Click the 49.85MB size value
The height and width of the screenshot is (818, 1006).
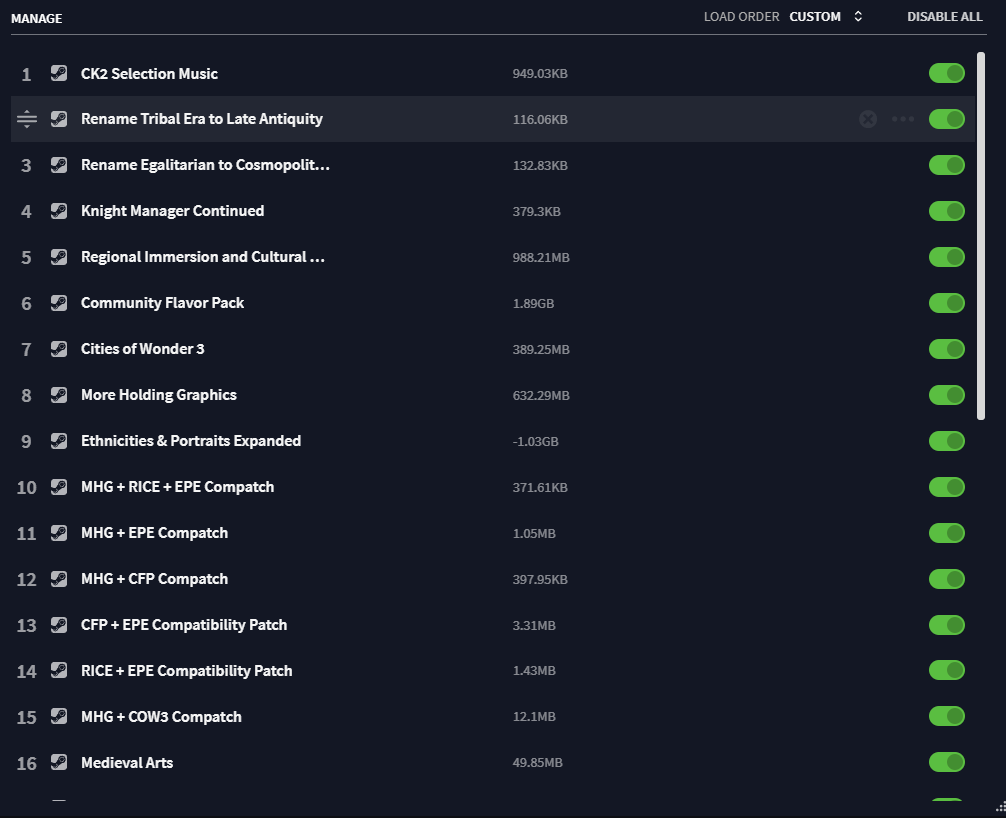click(538, 763)
